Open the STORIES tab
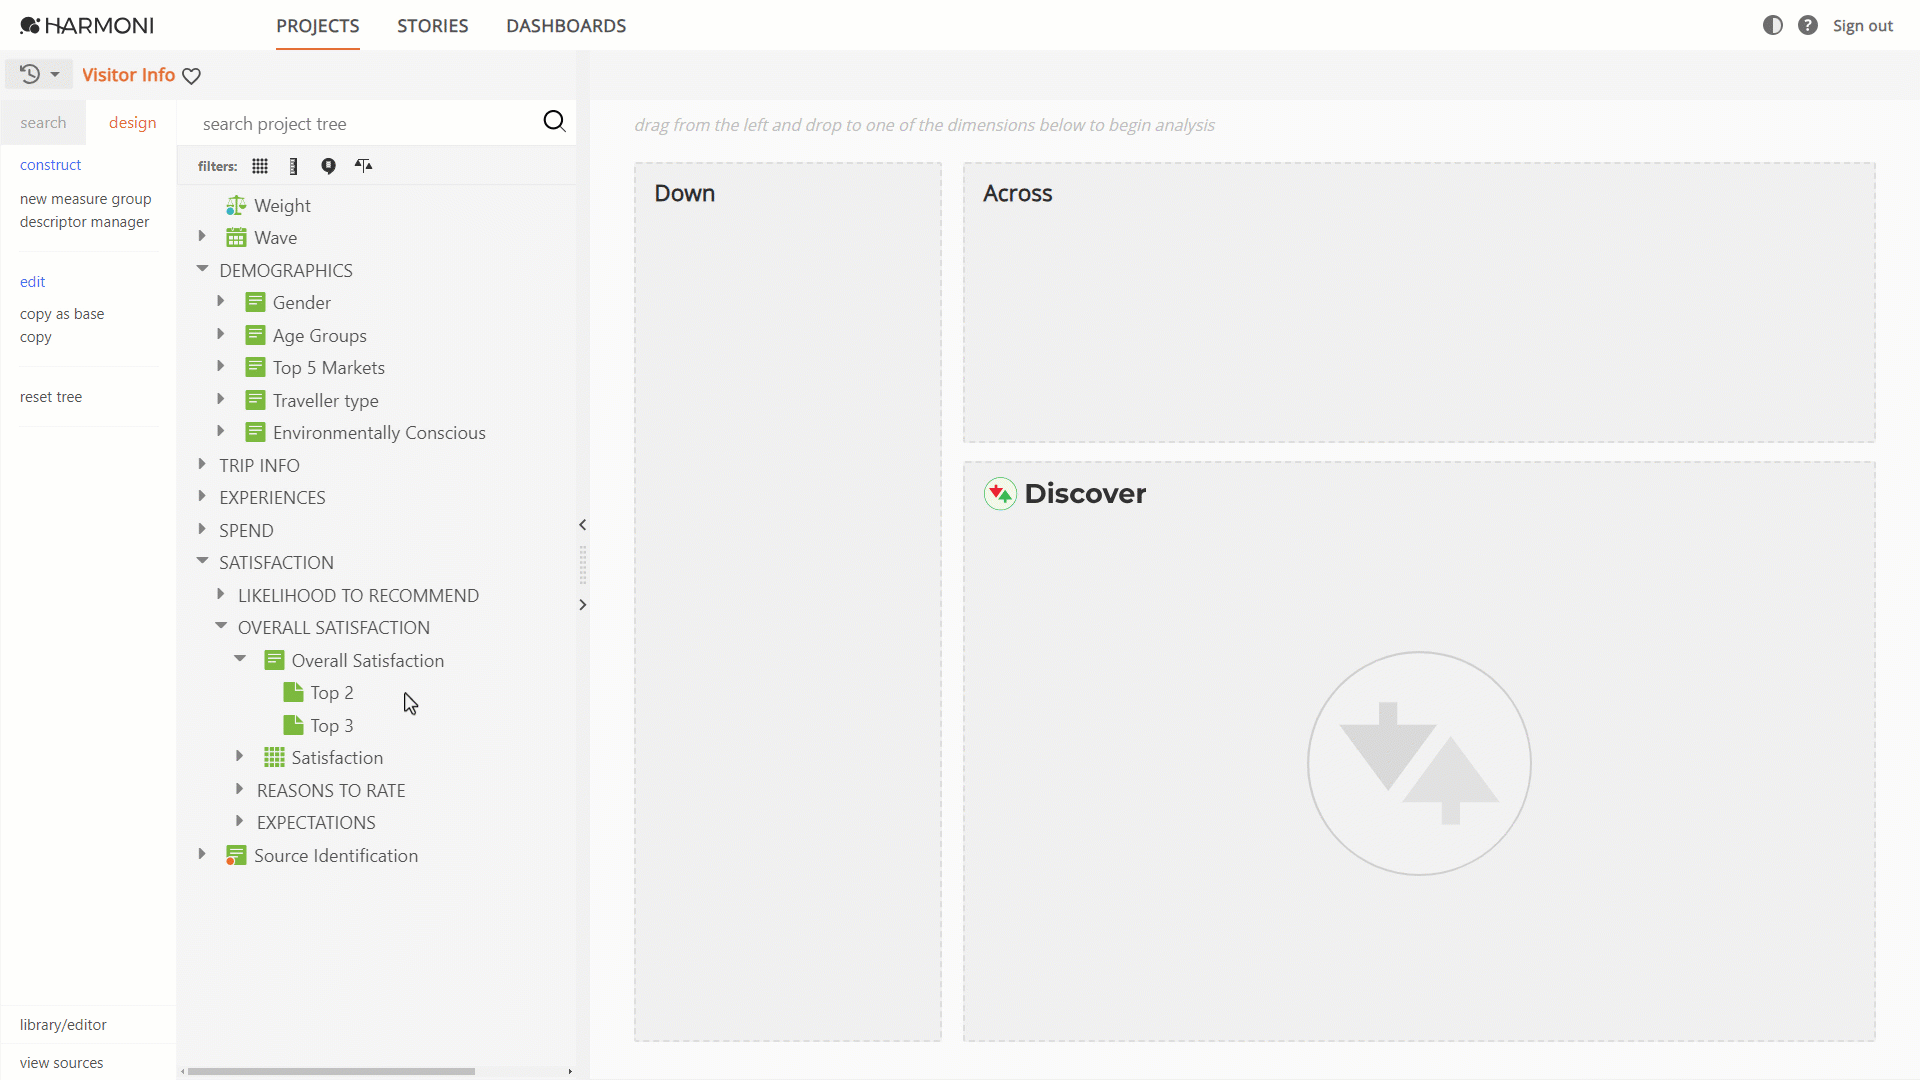 point(433,26)
